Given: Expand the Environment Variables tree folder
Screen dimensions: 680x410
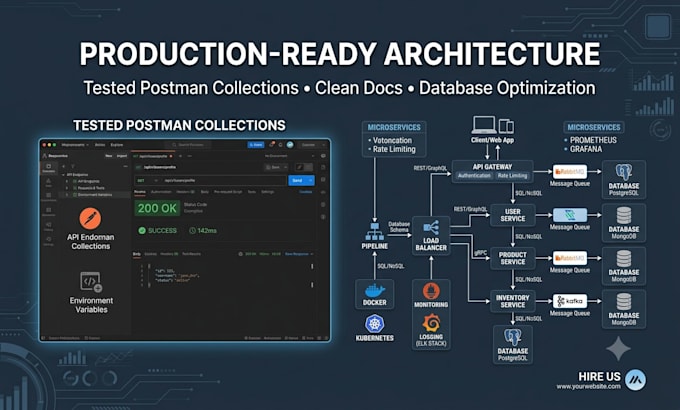Looking at the screenshot, I should [67, 195].
